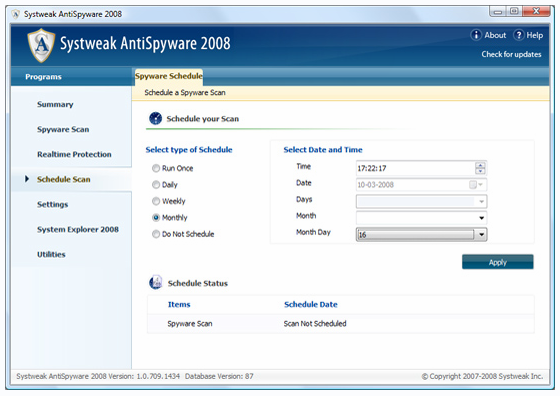Click Schedule a Spyware Scan subtitle
Viewport: 560px width, 396px height.
tap(185, 92)
